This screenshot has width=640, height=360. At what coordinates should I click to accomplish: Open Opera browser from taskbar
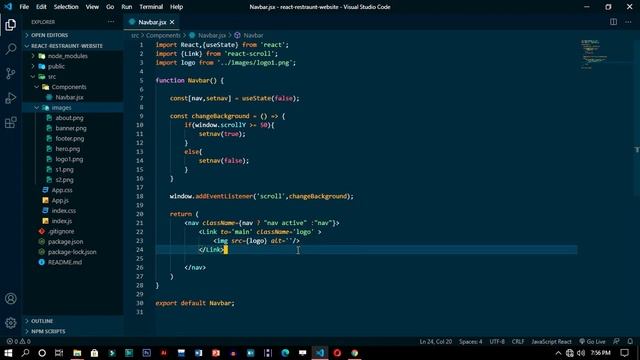[337, 353]
